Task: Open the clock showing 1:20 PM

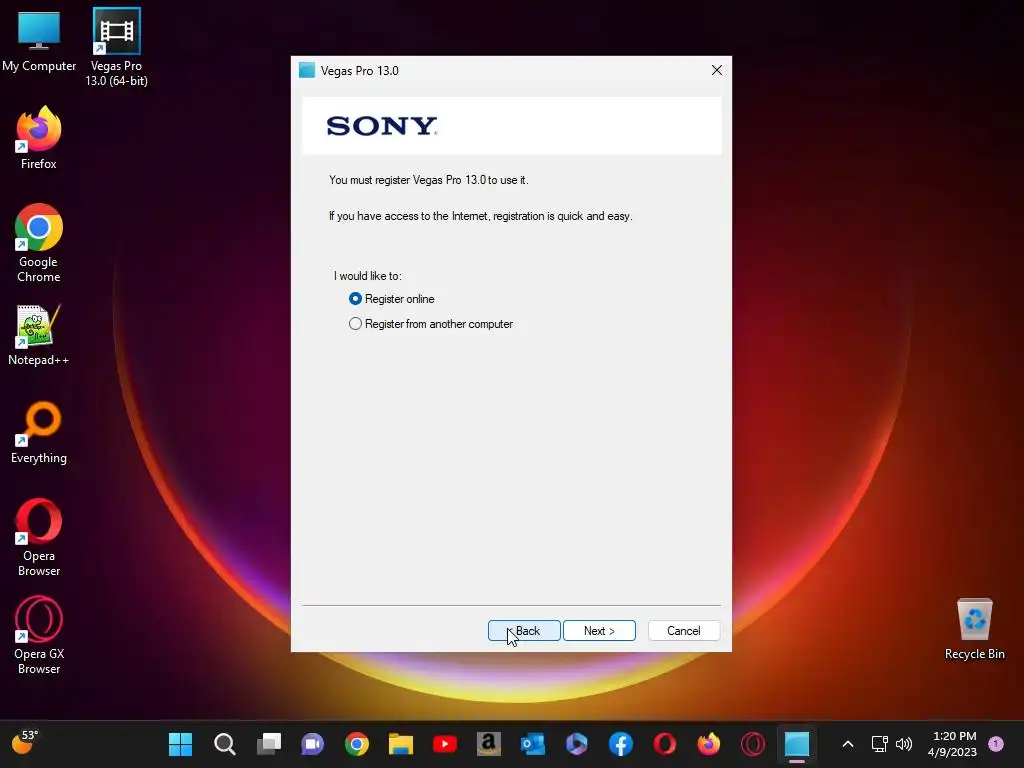Action: point(952,744)
